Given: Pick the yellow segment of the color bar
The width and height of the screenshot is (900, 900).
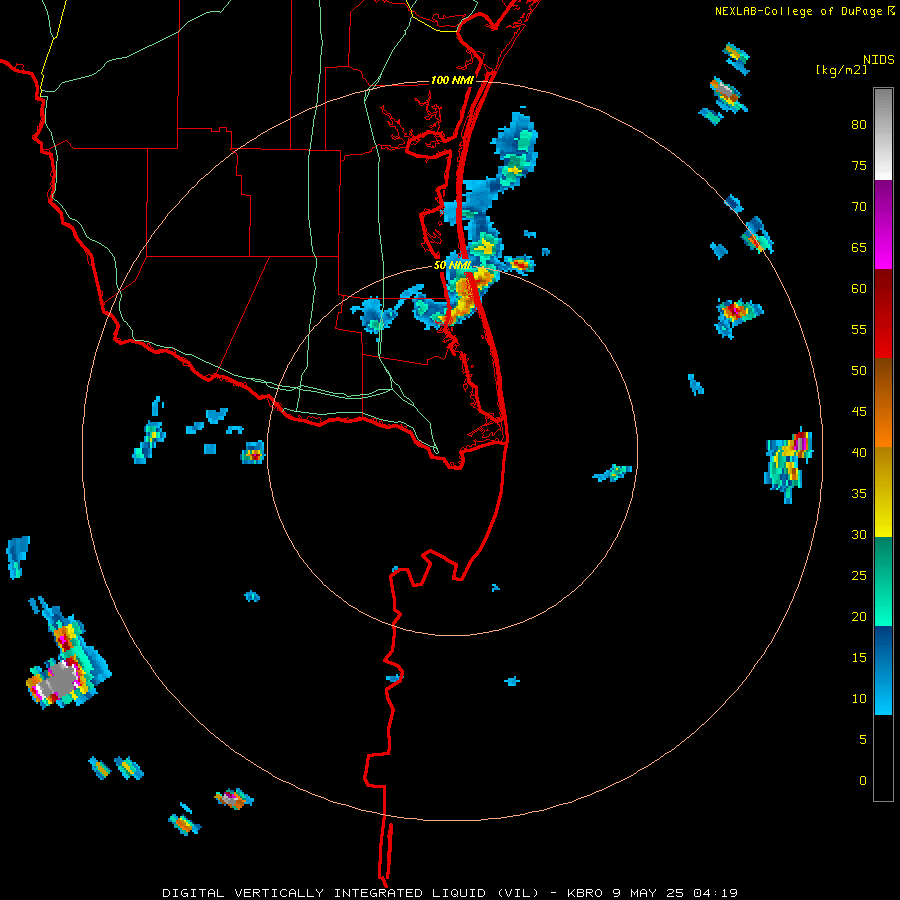Looking at the screenshot, I should pyautogui.click(x=883, y=492).
